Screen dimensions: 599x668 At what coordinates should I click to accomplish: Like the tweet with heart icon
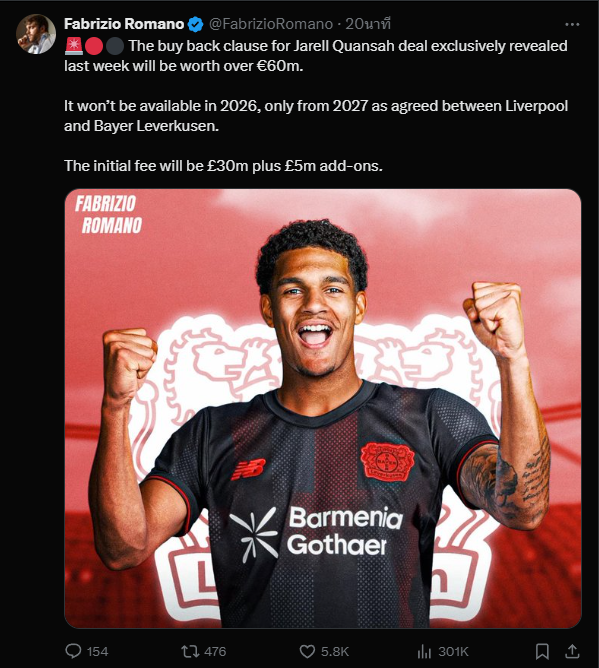click(307, 651)
